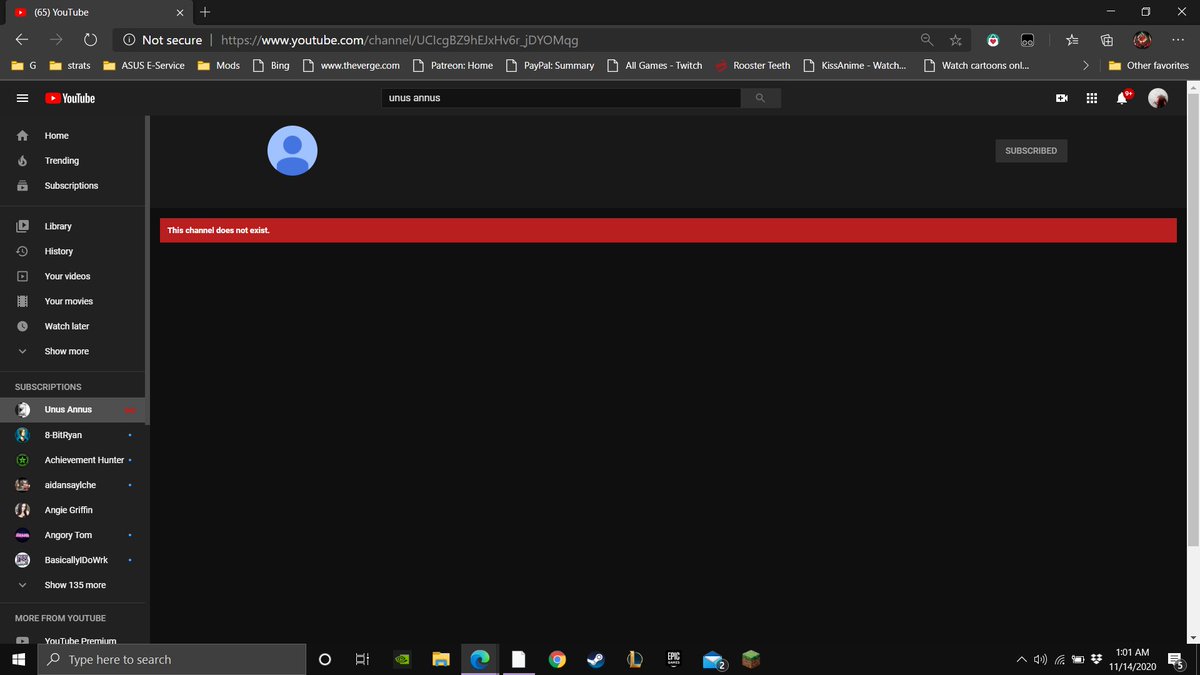The height and width of the screenshot is (675, 1200).
Task: Expand Show 135 more subscriptions
Action: pyautogui.click(x=73, y=585)
